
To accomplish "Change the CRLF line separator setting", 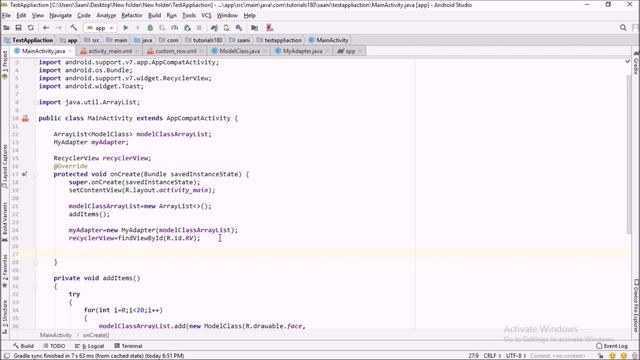I will 492,356.
